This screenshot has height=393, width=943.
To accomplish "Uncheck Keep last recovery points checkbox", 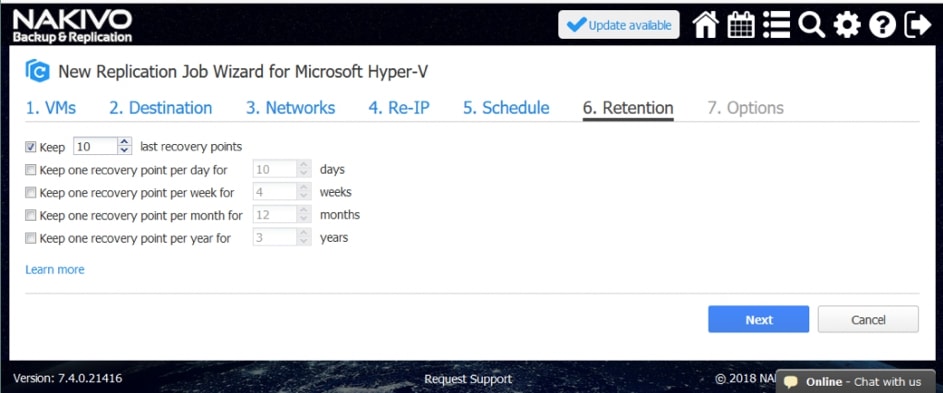I will (x=31, y=147).
